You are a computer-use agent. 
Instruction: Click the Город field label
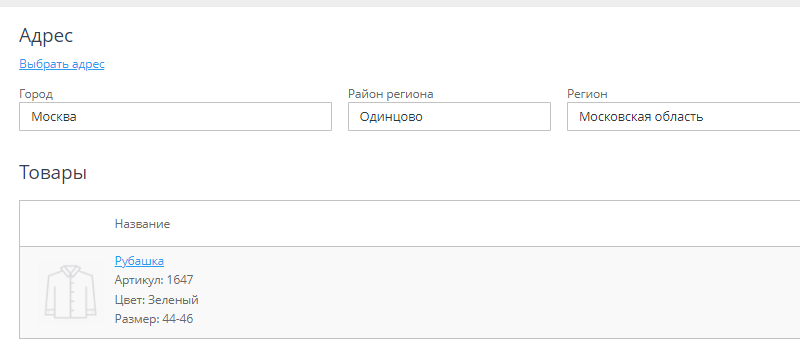point(36,94)
